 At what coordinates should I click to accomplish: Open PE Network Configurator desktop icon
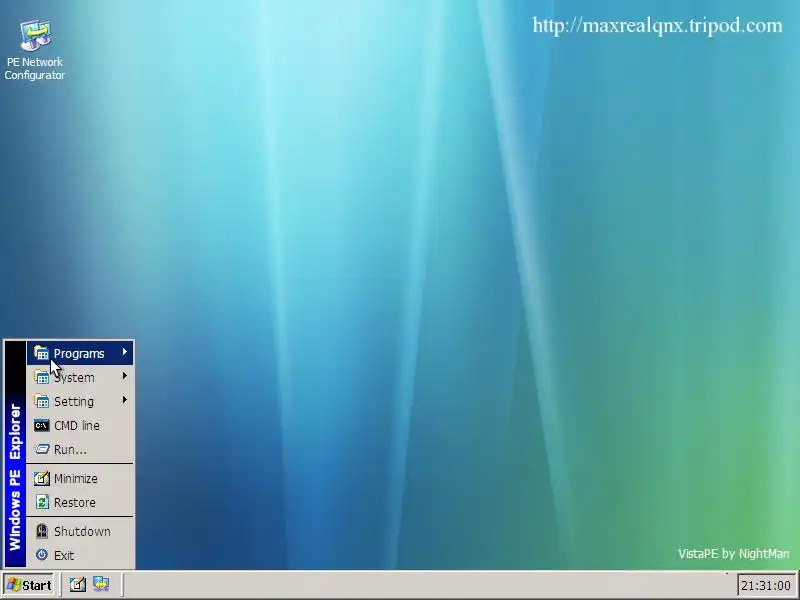[x=35, y=49]
